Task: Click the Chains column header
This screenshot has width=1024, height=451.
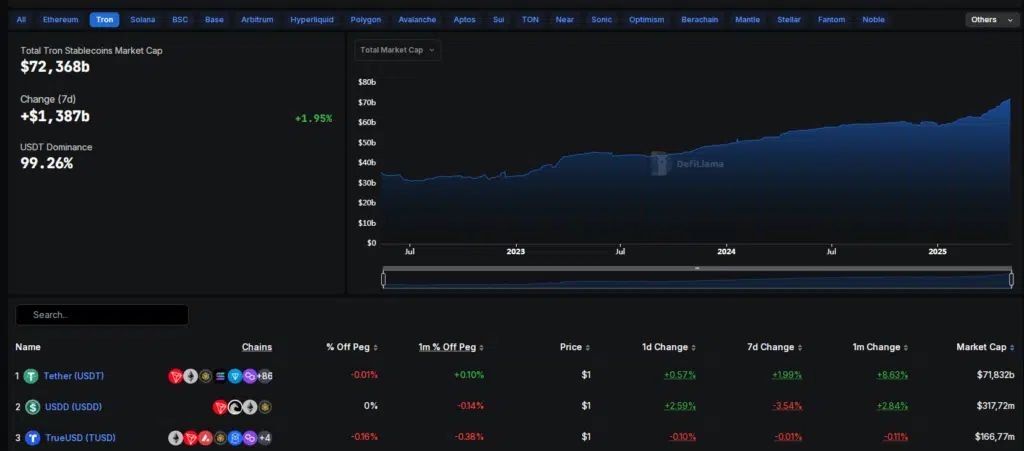Action: coord(257,347)
